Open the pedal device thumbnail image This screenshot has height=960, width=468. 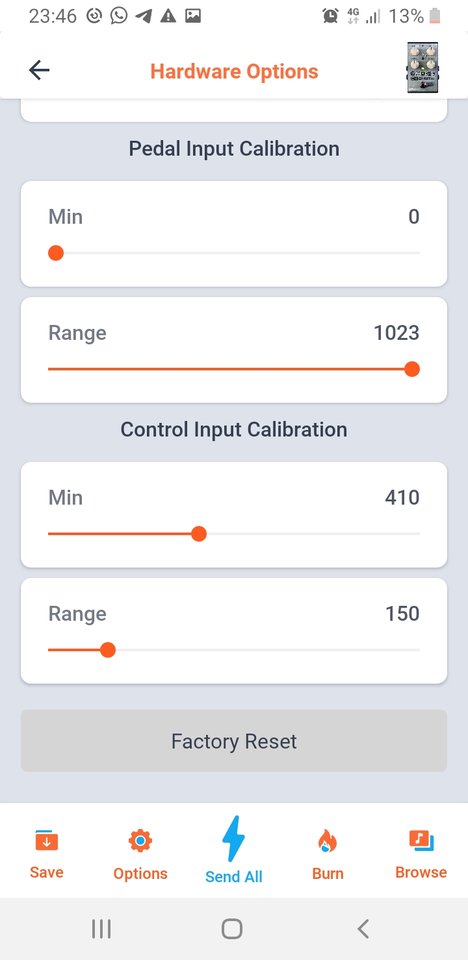(423, 67)
